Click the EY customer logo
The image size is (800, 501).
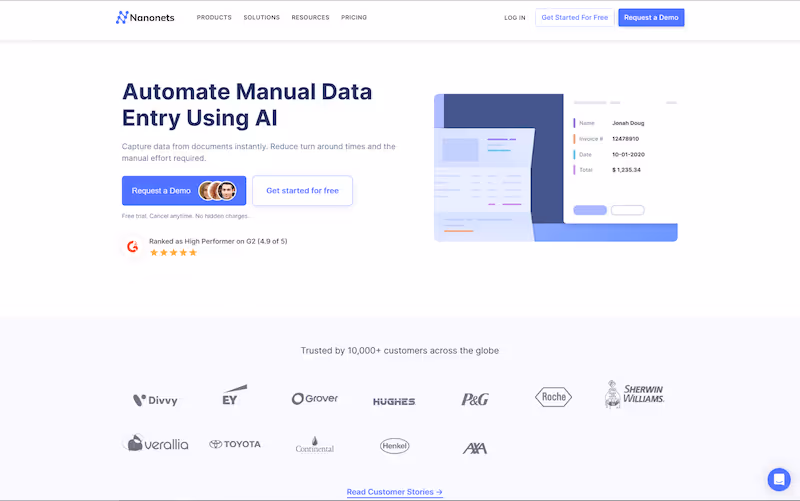coord(234,395)
